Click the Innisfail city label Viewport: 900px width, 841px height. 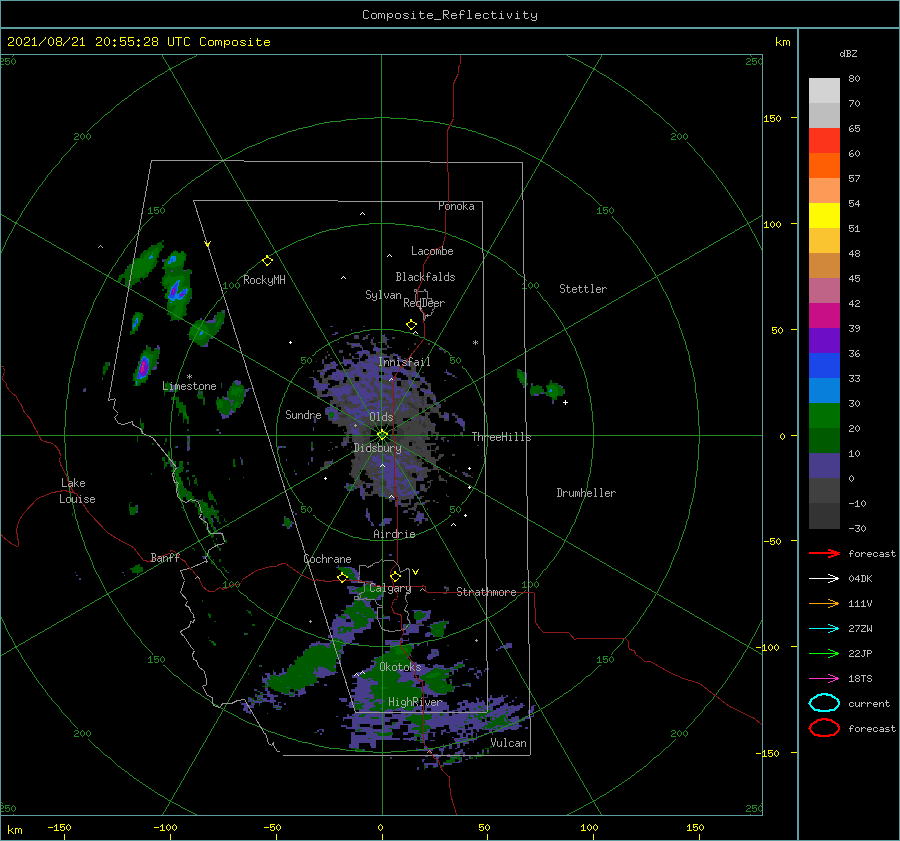(x=404, y=362)
